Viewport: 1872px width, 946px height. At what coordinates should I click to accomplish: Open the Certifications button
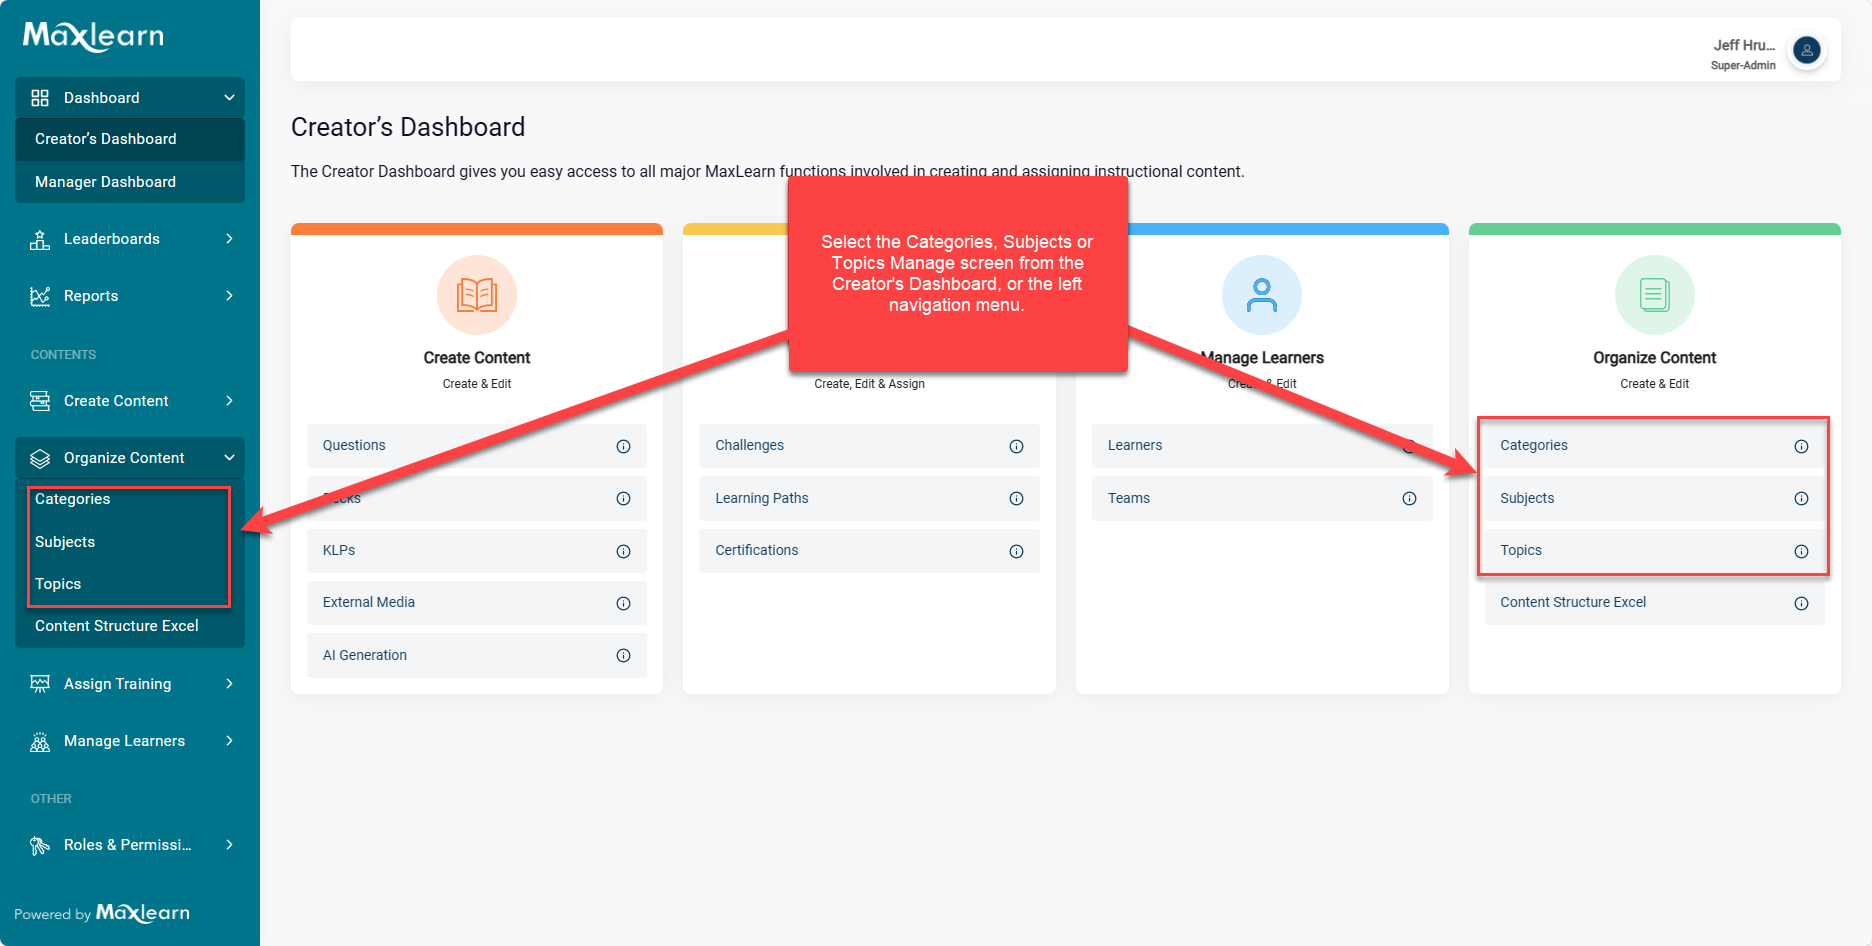pyautogui.click(x=870, y=551)
